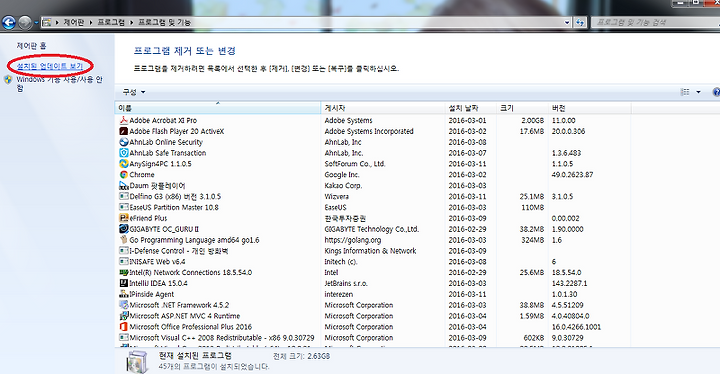Click the AnySign4PC program icon
This screenshot has width=720, height=374.
click(124, 164)
